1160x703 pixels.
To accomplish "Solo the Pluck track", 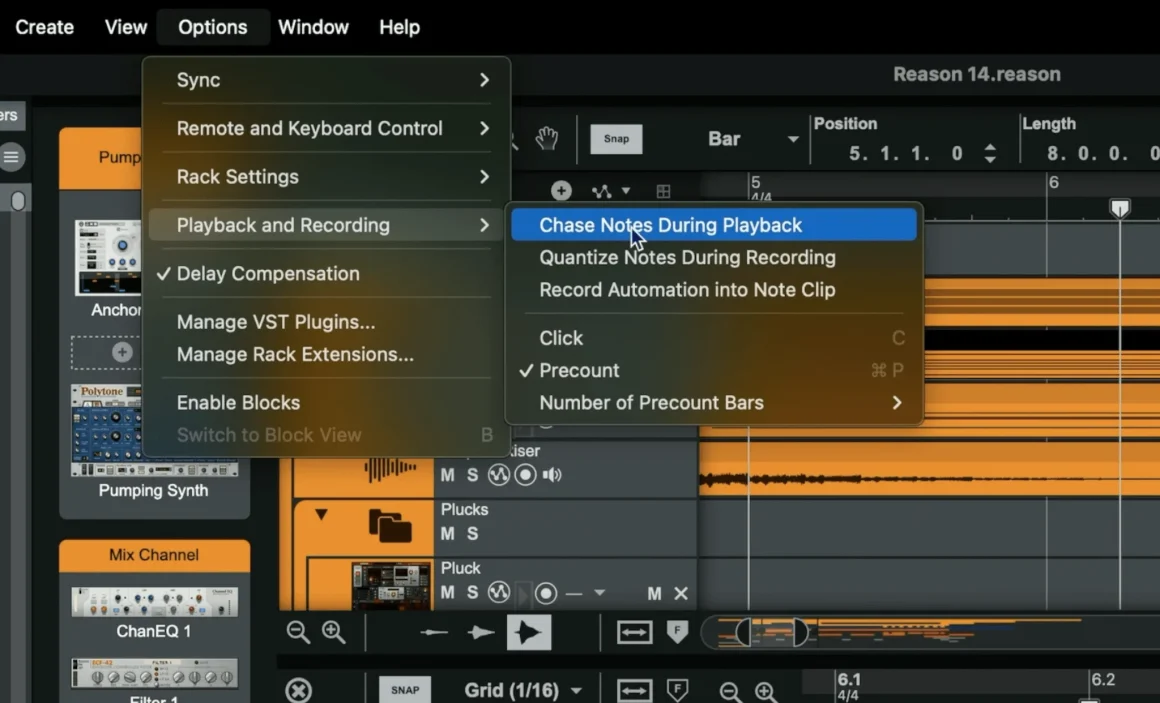I will pyautogui.click(x=472, y=592).
